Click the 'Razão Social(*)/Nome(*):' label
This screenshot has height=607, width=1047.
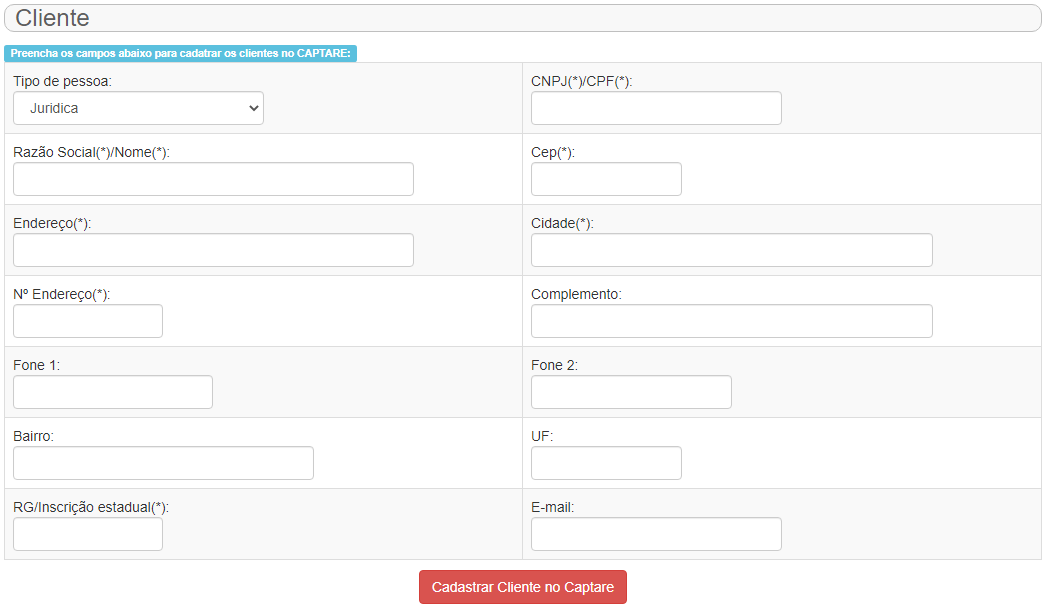click(x=91, y=152)
